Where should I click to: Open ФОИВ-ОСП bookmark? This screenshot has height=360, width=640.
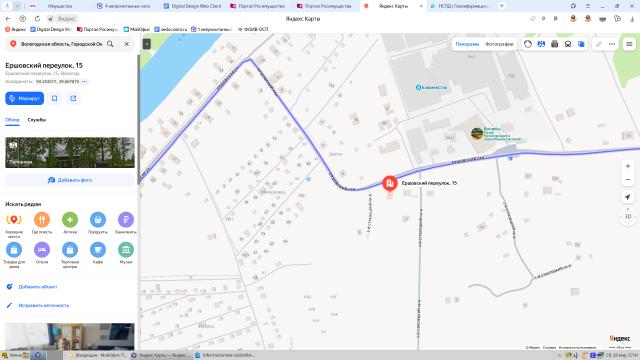point(253,29)
